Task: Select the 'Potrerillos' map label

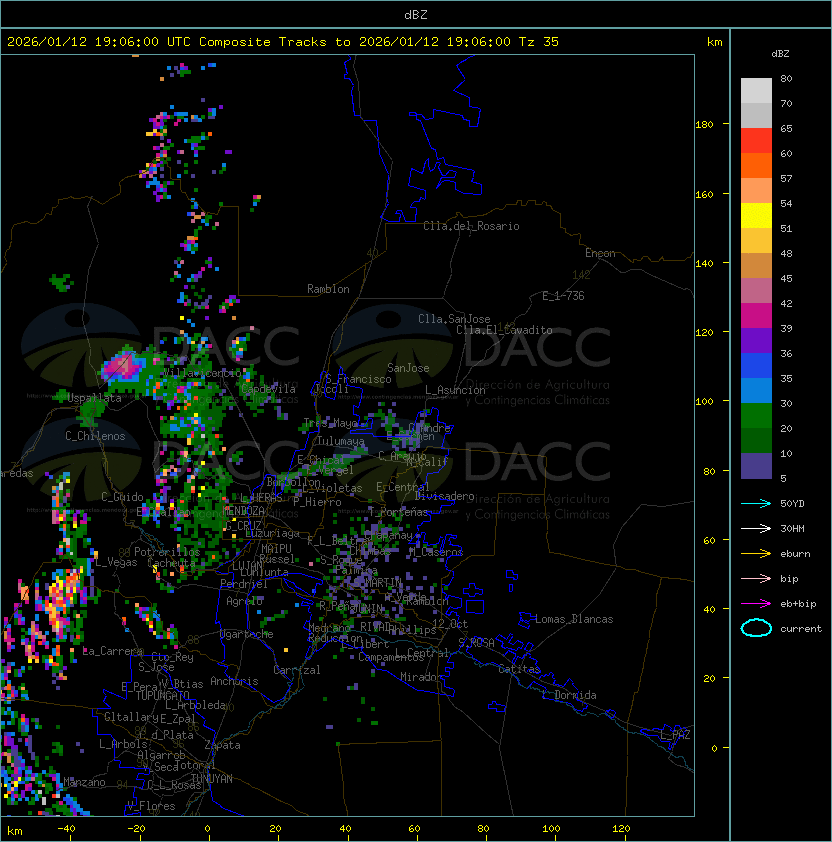Action: click(167, 552)
